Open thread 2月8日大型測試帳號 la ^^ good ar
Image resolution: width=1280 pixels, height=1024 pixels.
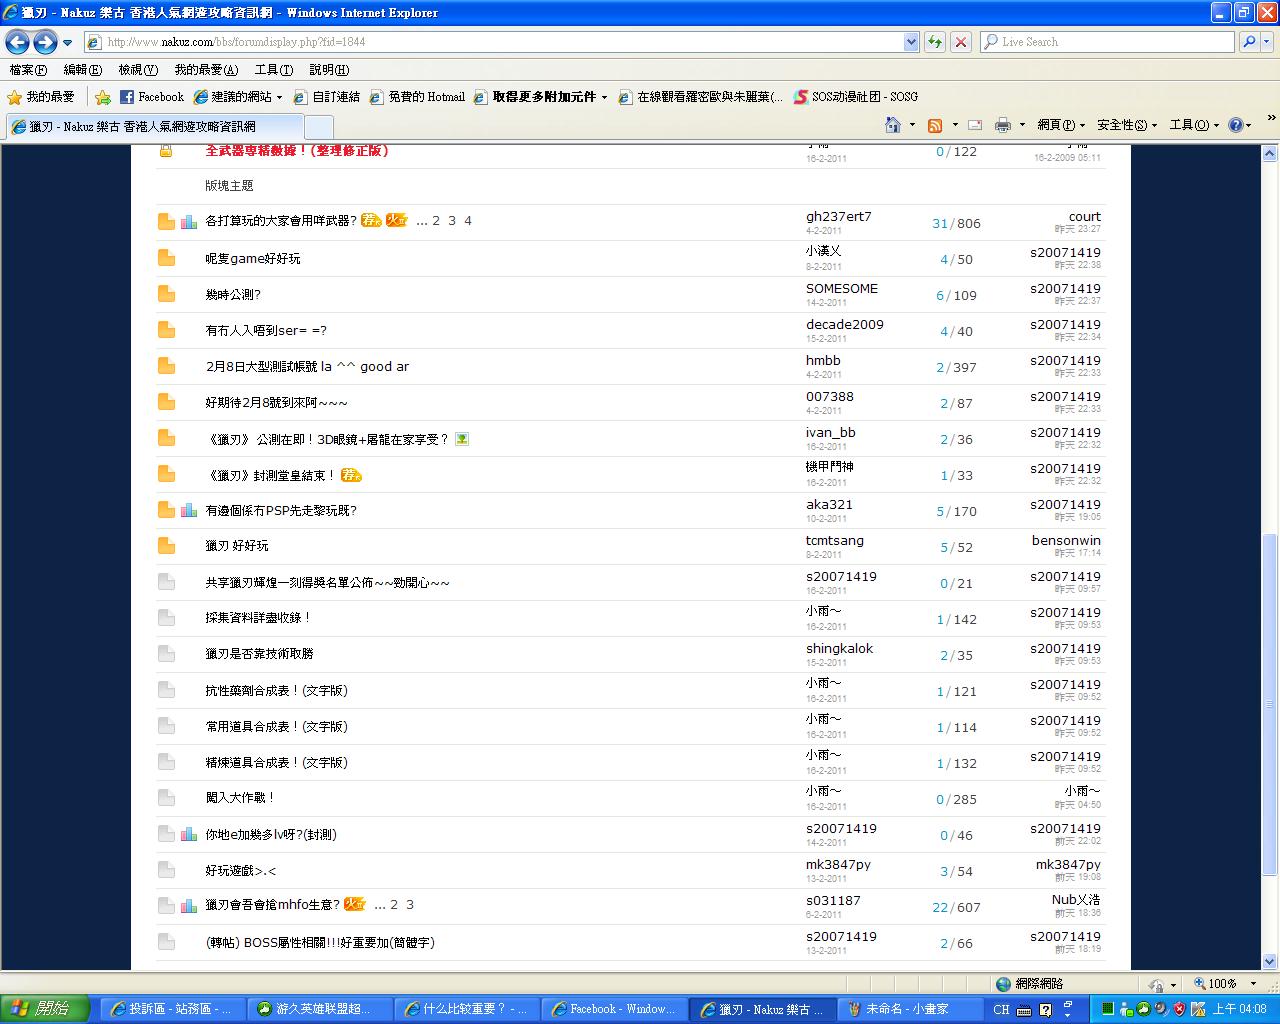[307, 367]
